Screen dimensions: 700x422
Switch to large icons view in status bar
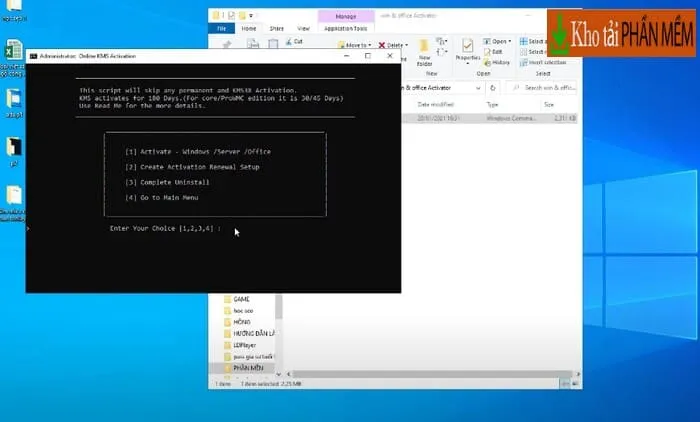click(x=575, y=383)
